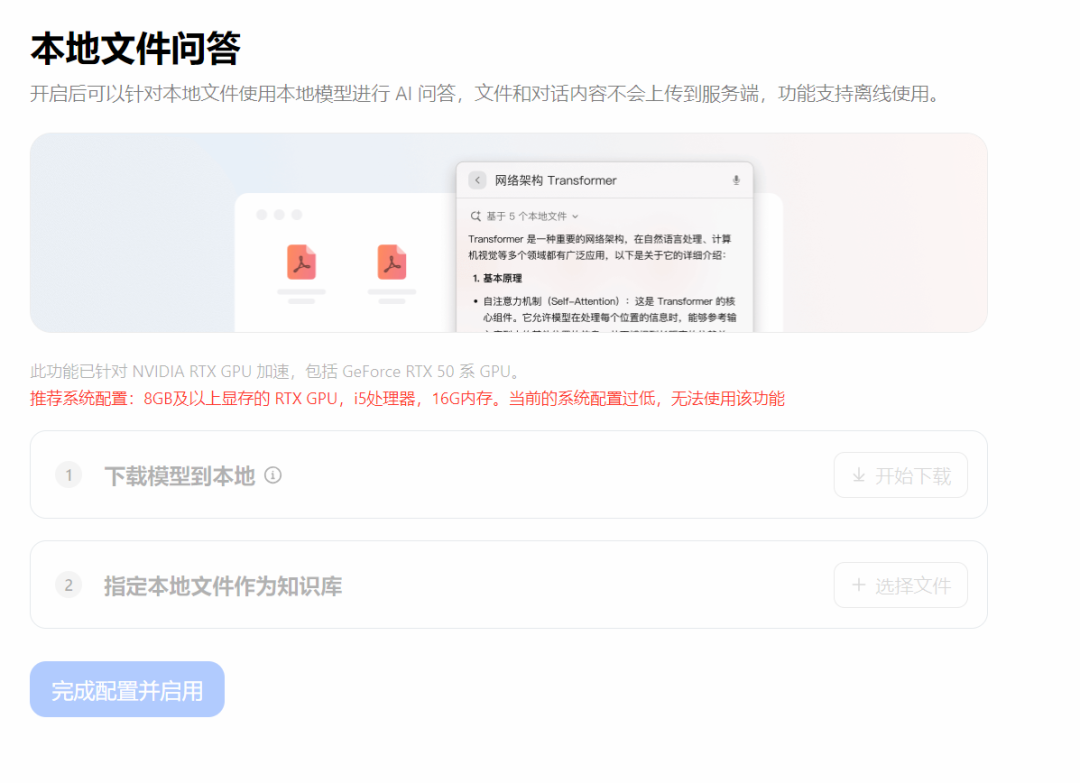Open the left PDF file icon in the preview
The height and width of the screenshot is (783, 1080).
(x=301, y=262)
